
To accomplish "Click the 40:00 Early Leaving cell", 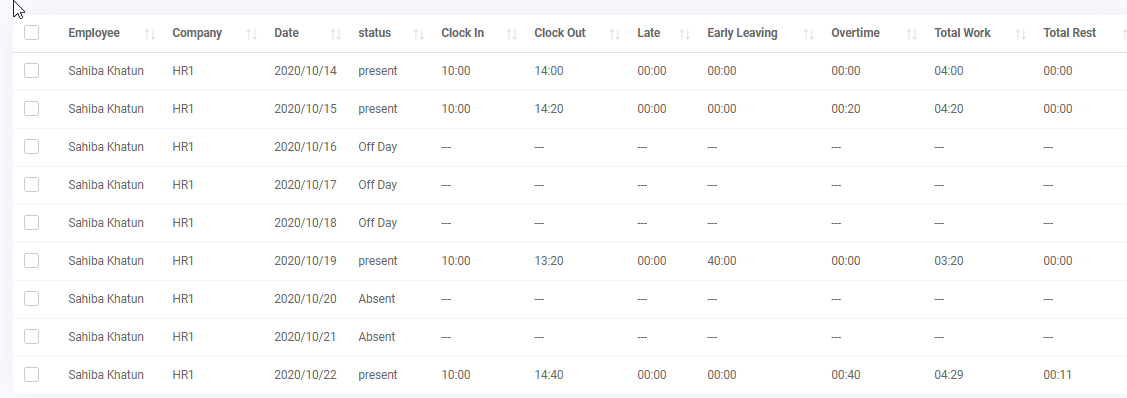I will 722,261.
